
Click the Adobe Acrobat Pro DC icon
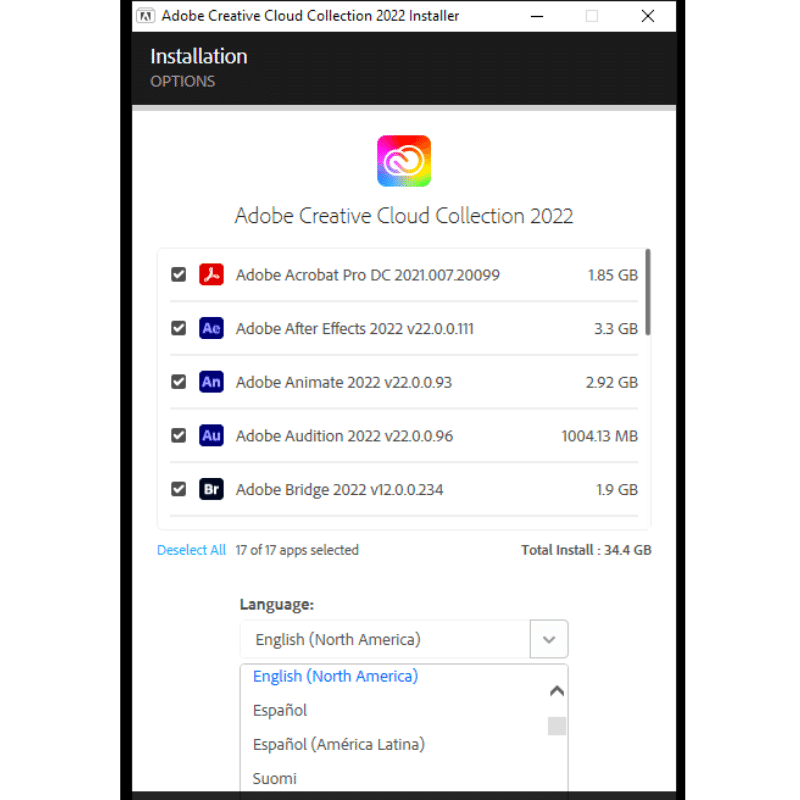tap(211, 274)
